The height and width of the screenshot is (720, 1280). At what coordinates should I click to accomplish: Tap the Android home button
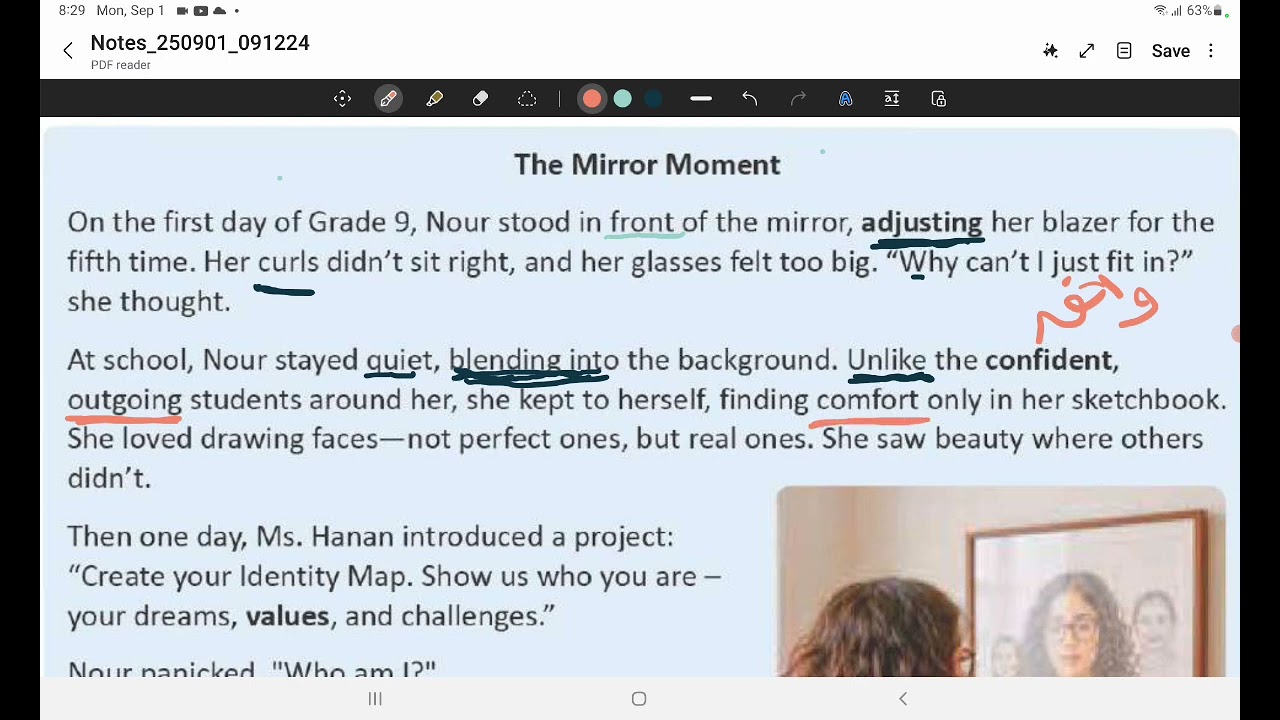(639, 699)
